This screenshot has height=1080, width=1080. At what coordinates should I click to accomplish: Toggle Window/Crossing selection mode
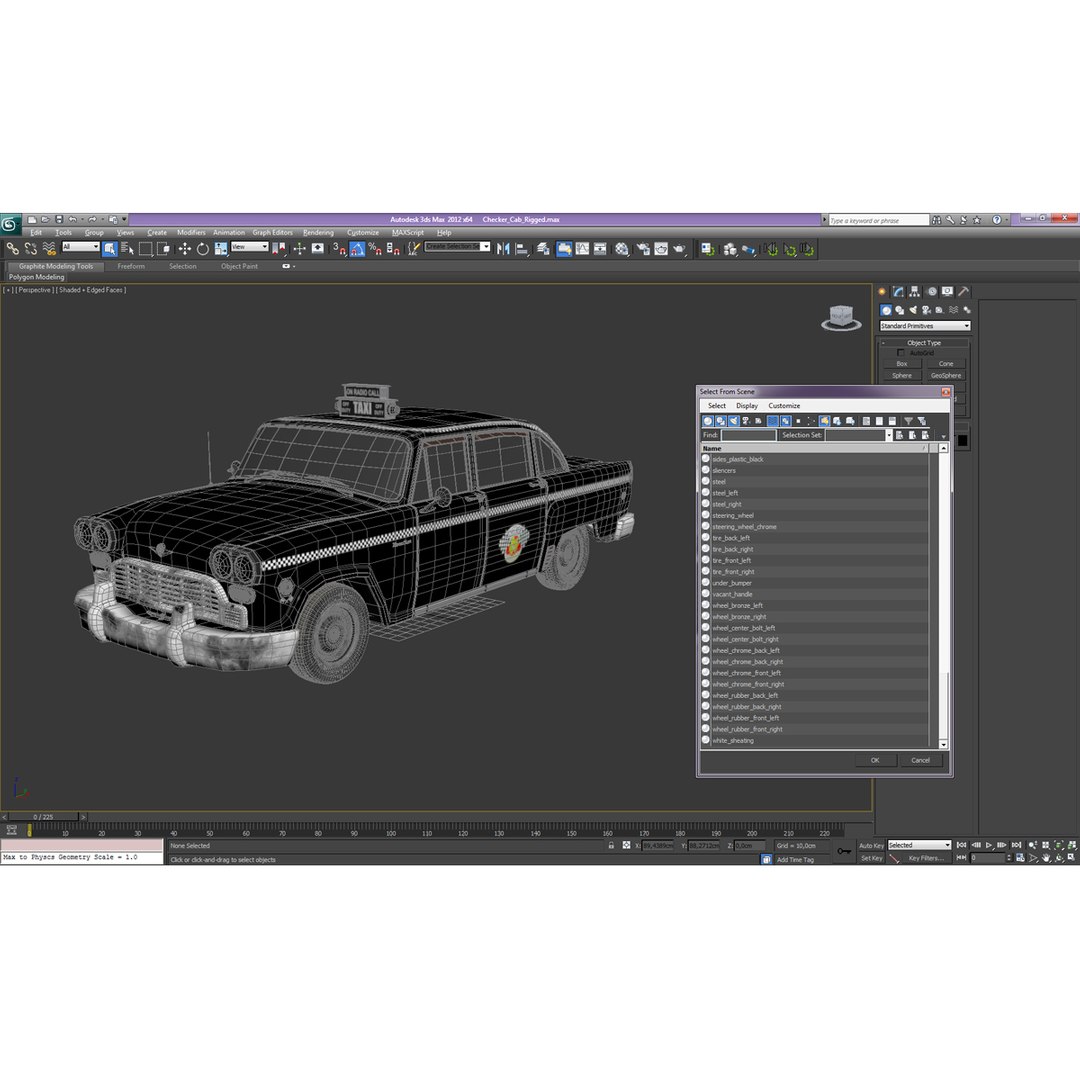tap(164, 249)
